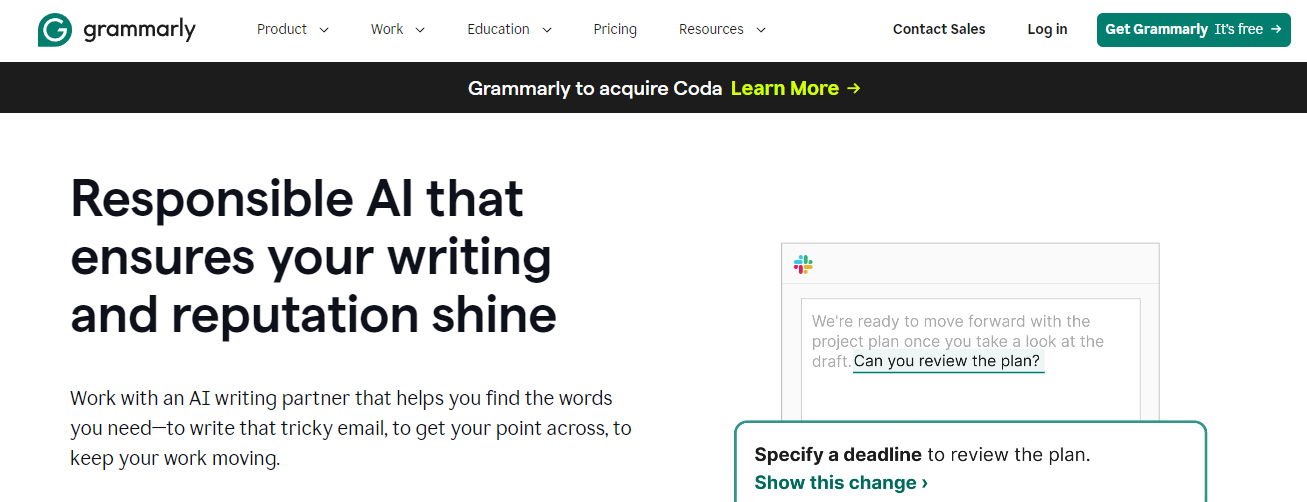Click the grammarly wordmark text
The image size is (1307, 502).
[x=139, y=30]
